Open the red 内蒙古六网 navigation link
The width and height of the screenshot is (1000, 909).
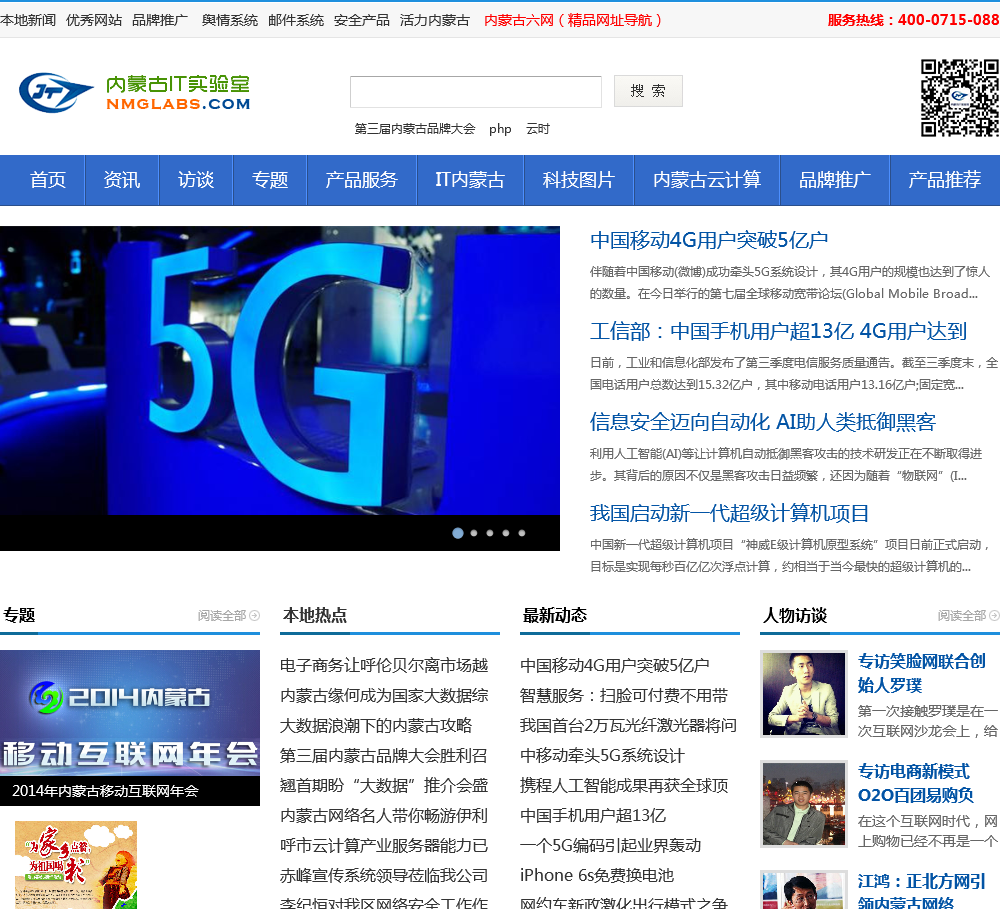point(573,20)
